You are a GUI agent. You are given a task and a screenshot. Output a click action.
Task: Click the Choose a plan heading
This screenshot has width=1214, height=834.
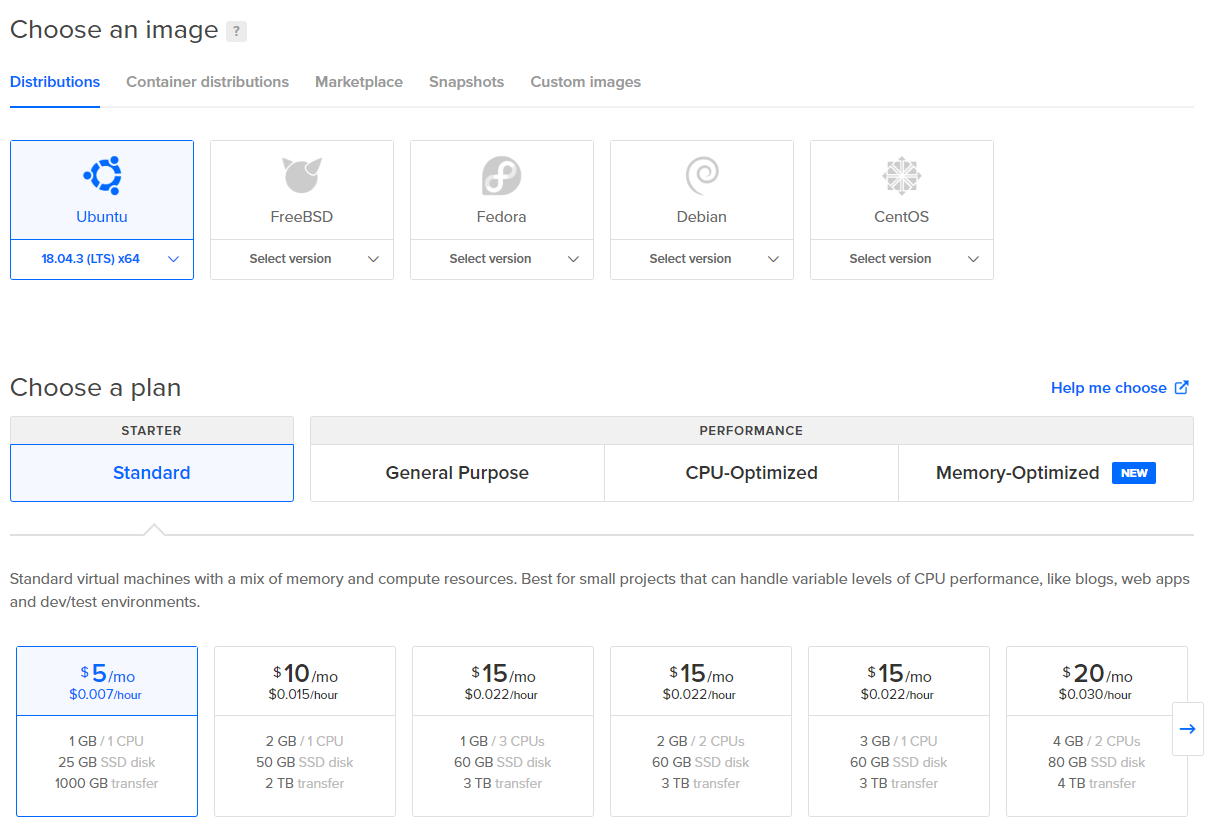(x=96, y=388)
